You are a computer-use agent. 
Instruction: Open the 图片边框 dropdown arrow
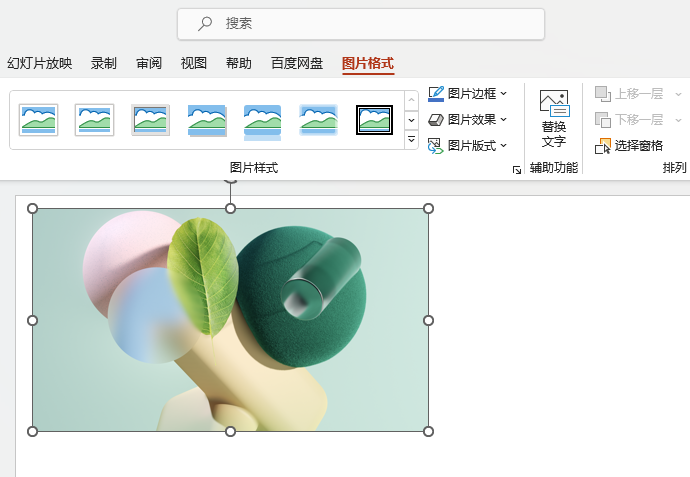504,93
